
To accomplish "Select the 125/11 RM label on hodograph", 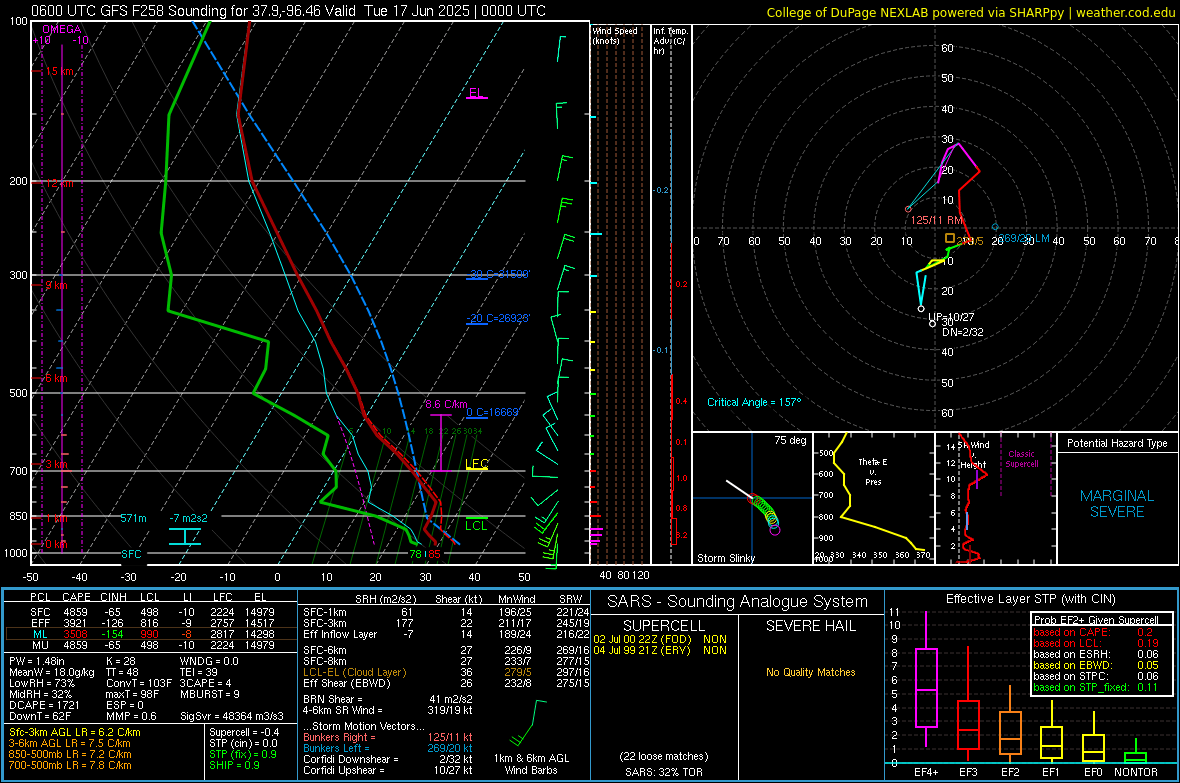I will (x=936, y=220).
